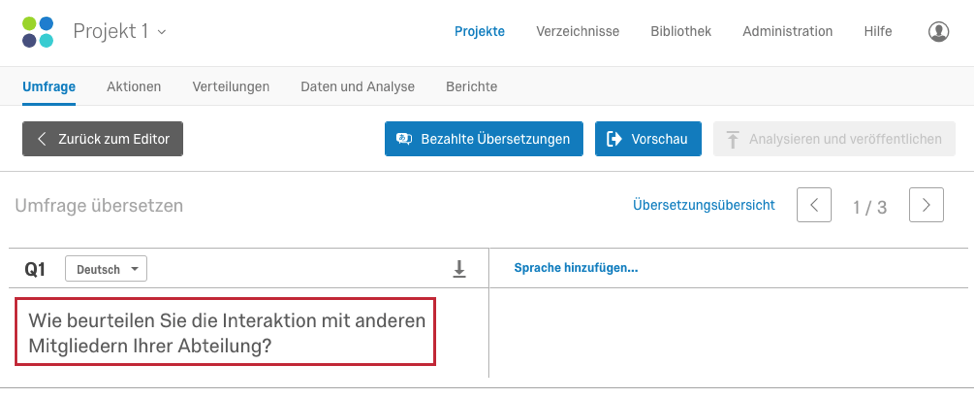Go to next question with right chevron
This screenshot has height=400, width=974.
[x=926, y=205]
